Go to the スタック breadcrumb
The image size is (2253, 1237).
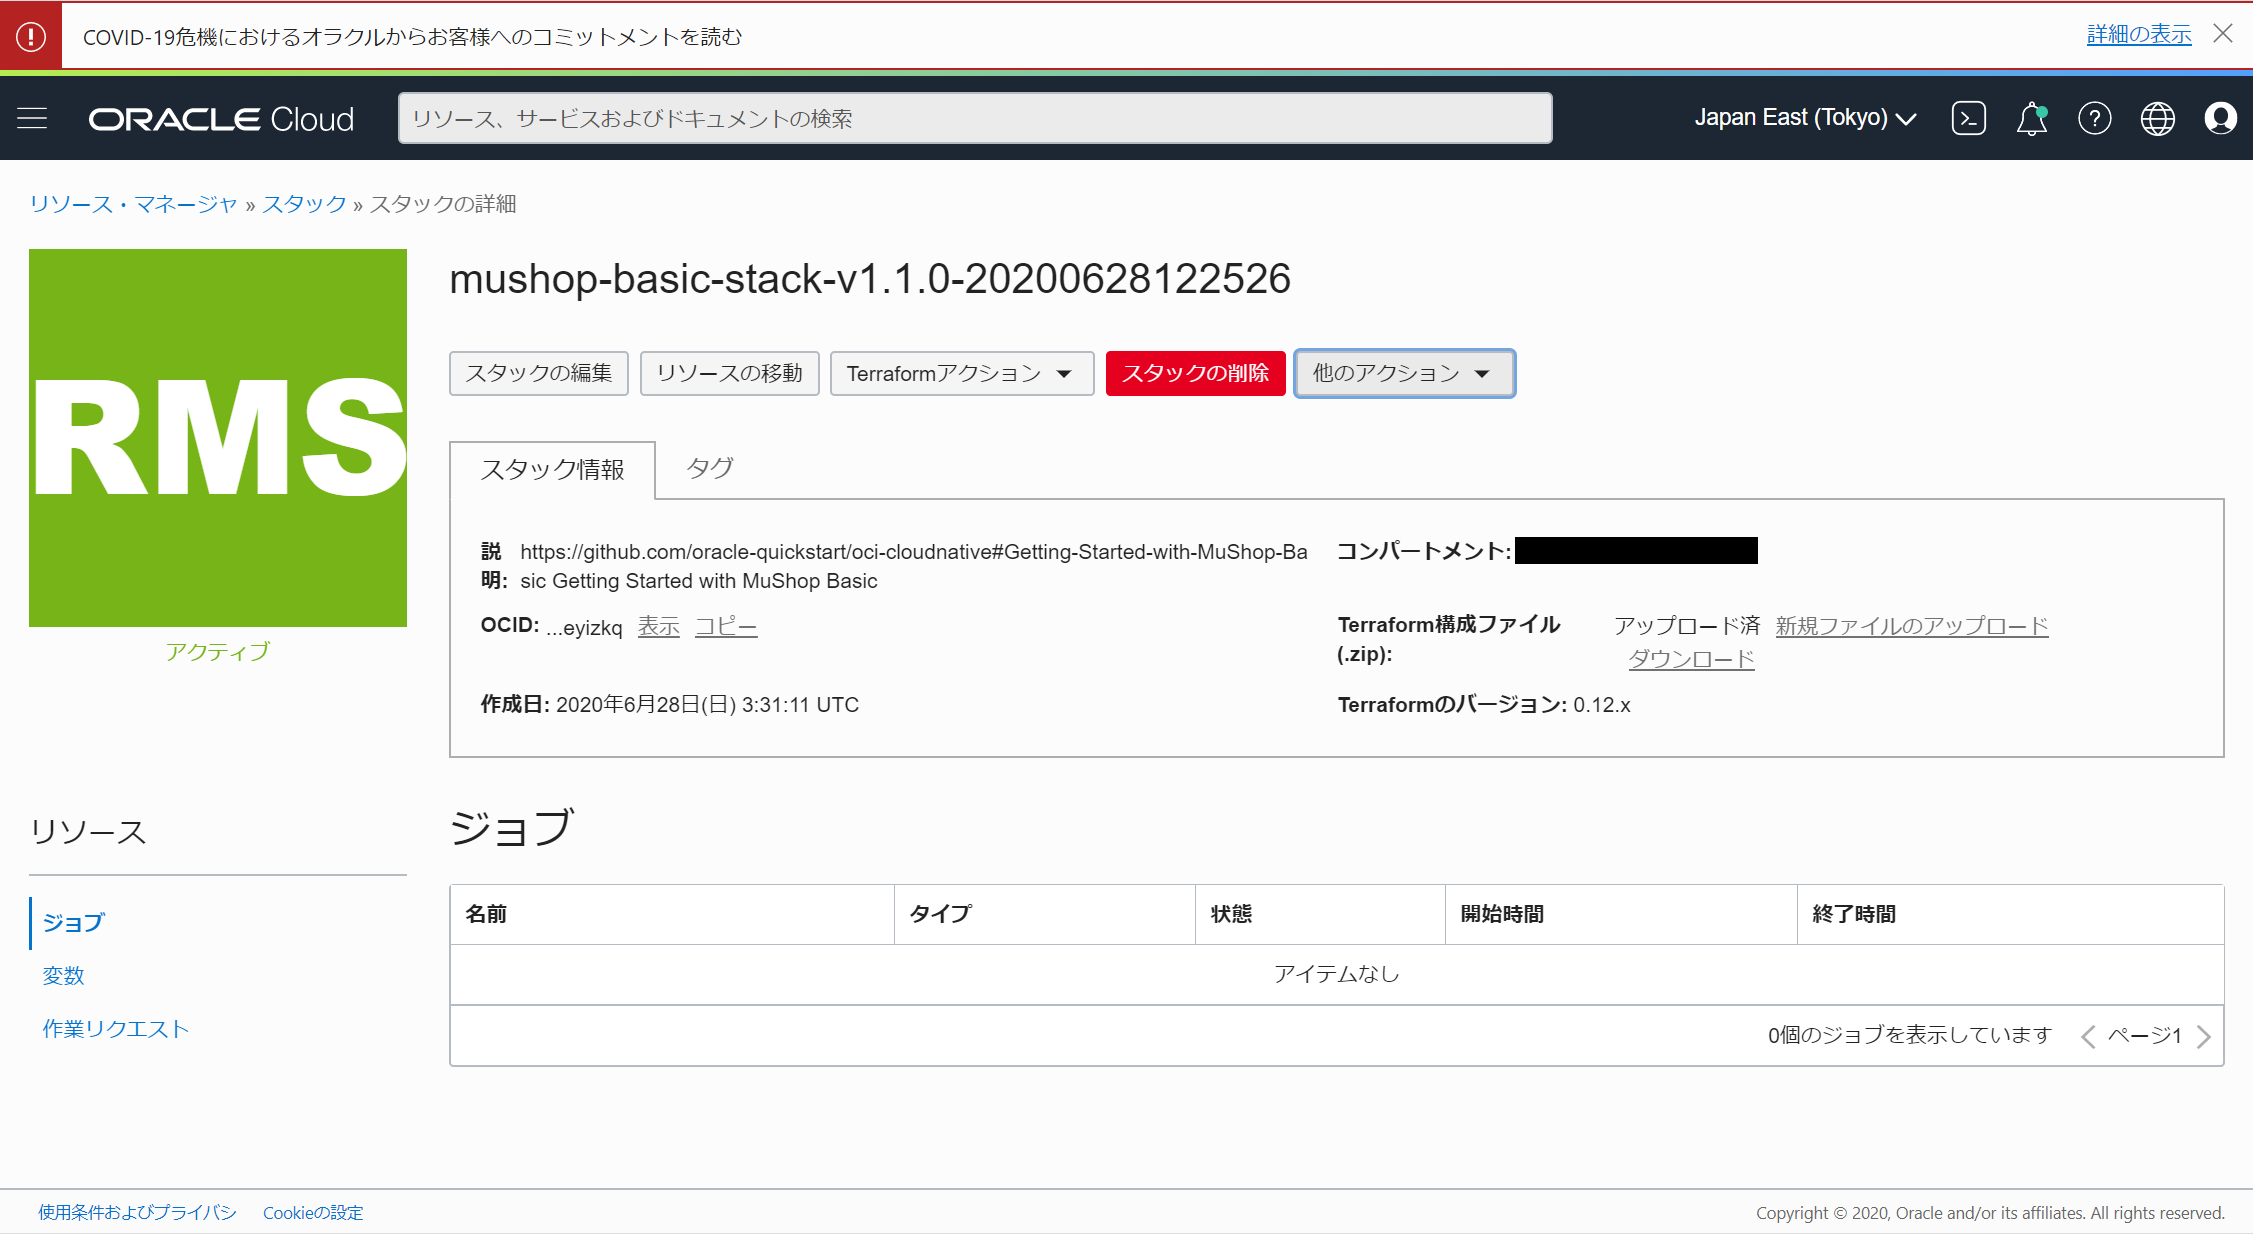click(304, 204)
